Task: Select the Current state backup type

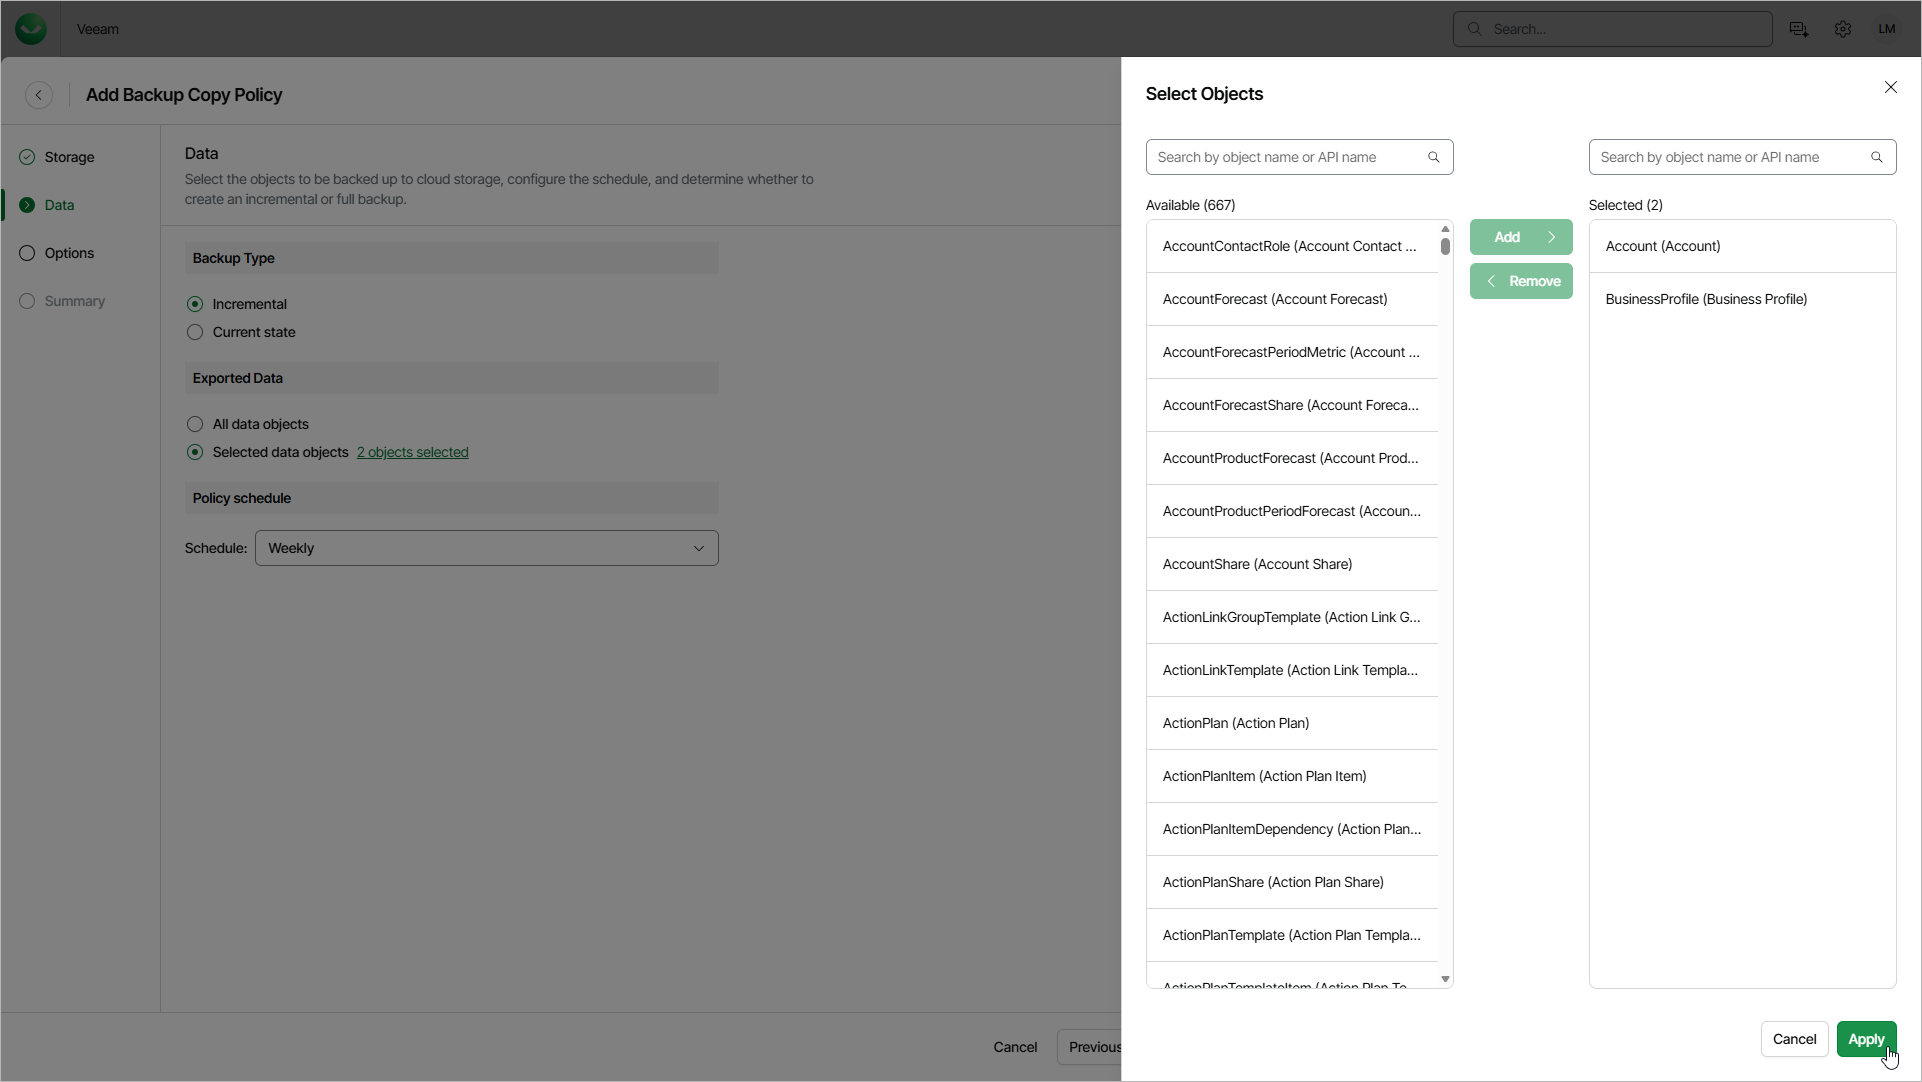Action: pos(195,332)
